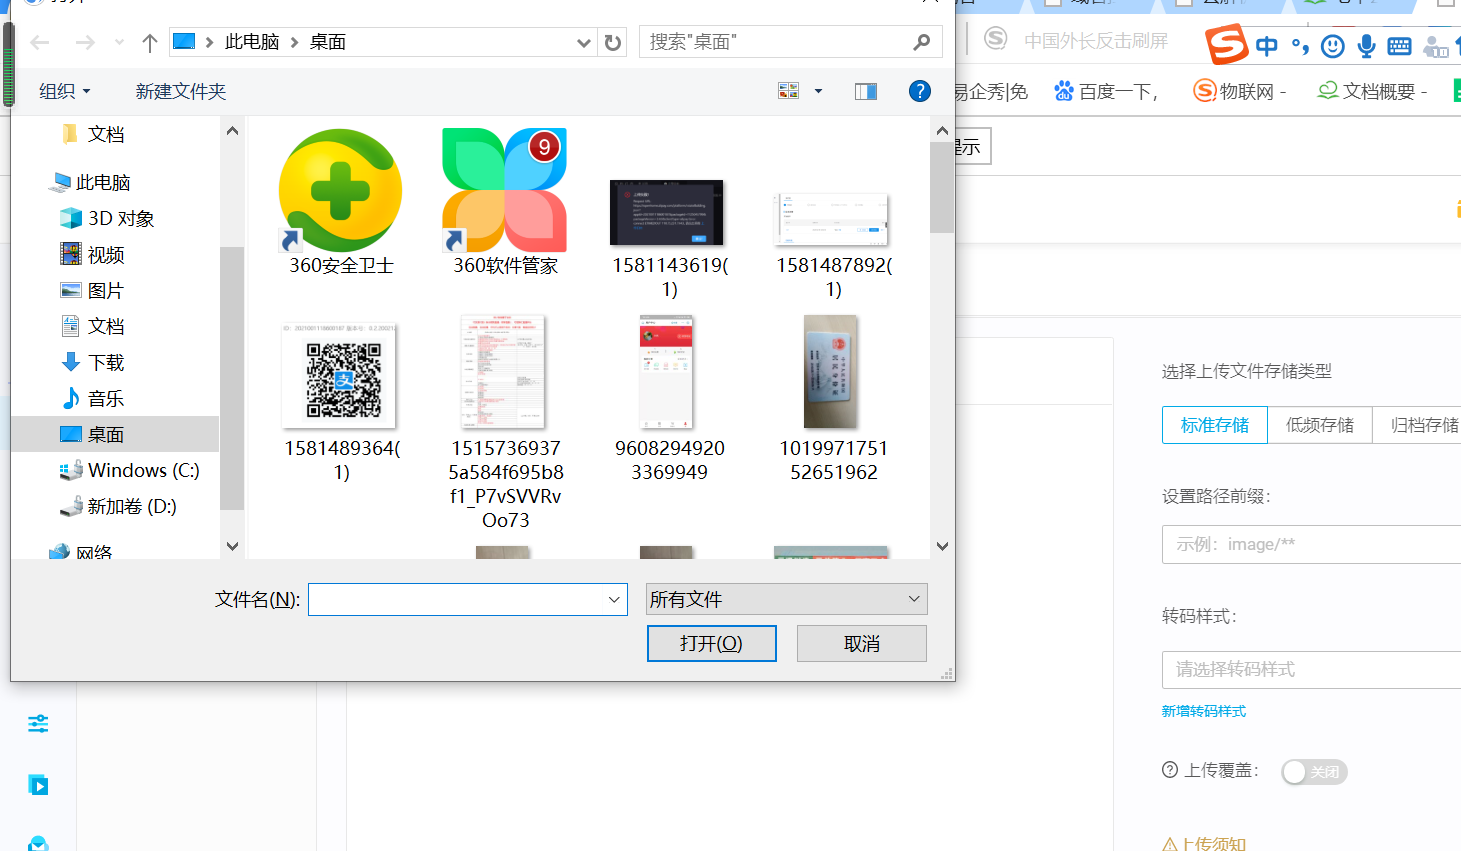
Task: Select 音乐 folder in navigation tree
Action: pos(93,398)
